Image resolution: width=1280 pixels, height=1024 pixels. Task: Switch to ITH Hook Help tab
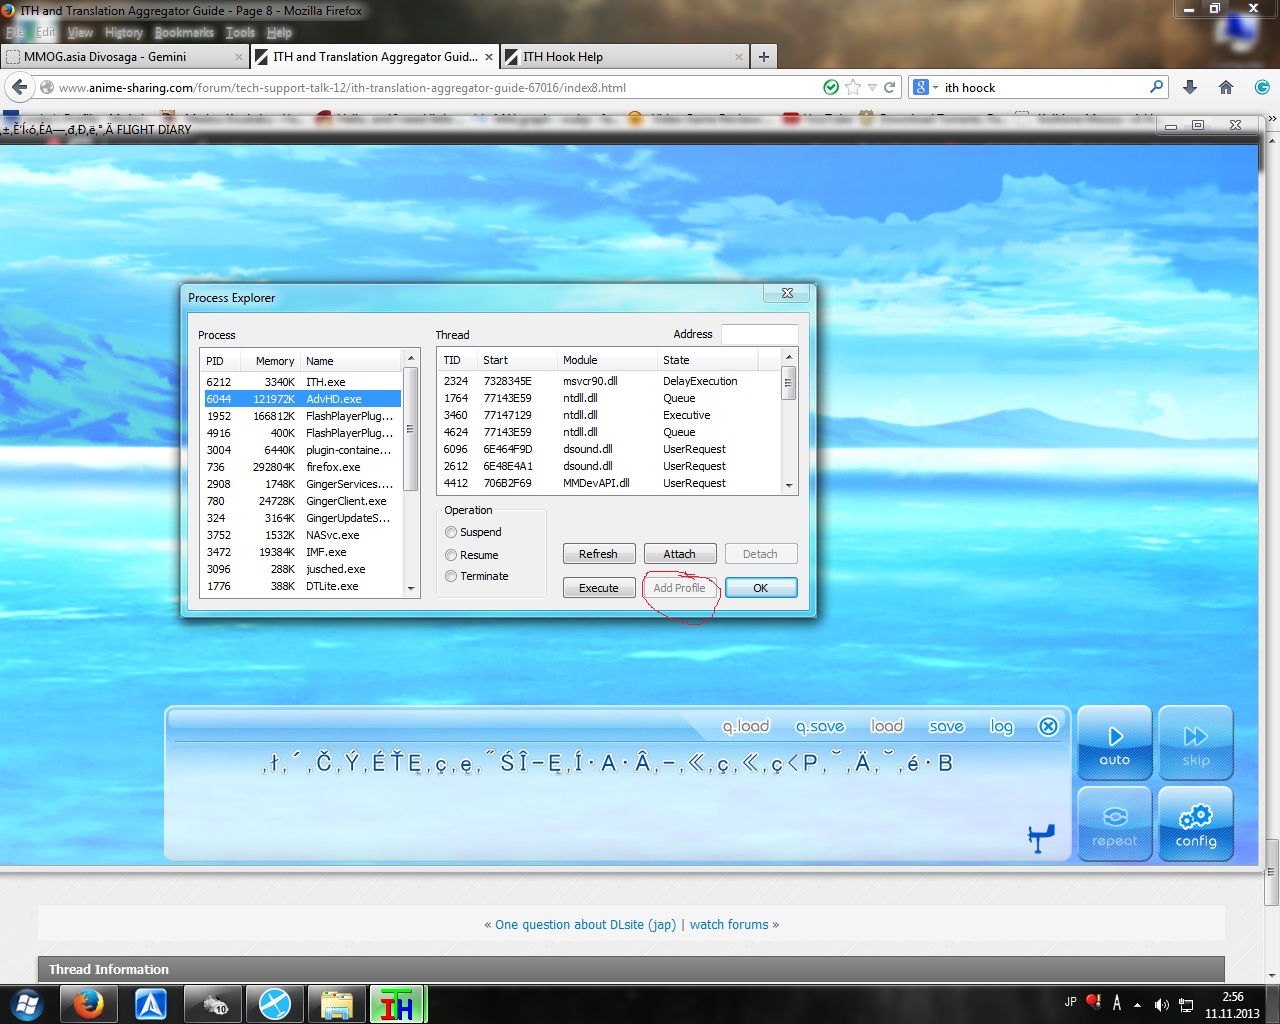625,57
